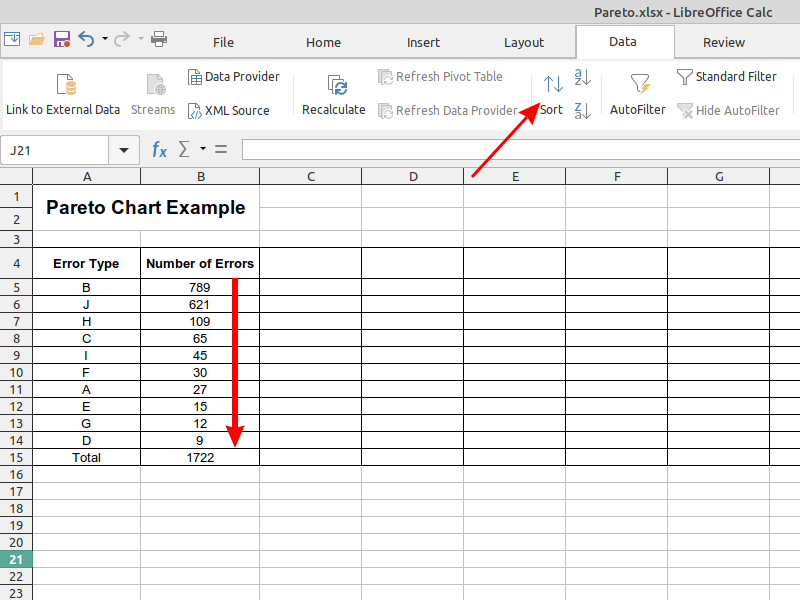Expand the Sum function dropdown arrow
This screenshot has width=800, height=600.
coord(203,149)
